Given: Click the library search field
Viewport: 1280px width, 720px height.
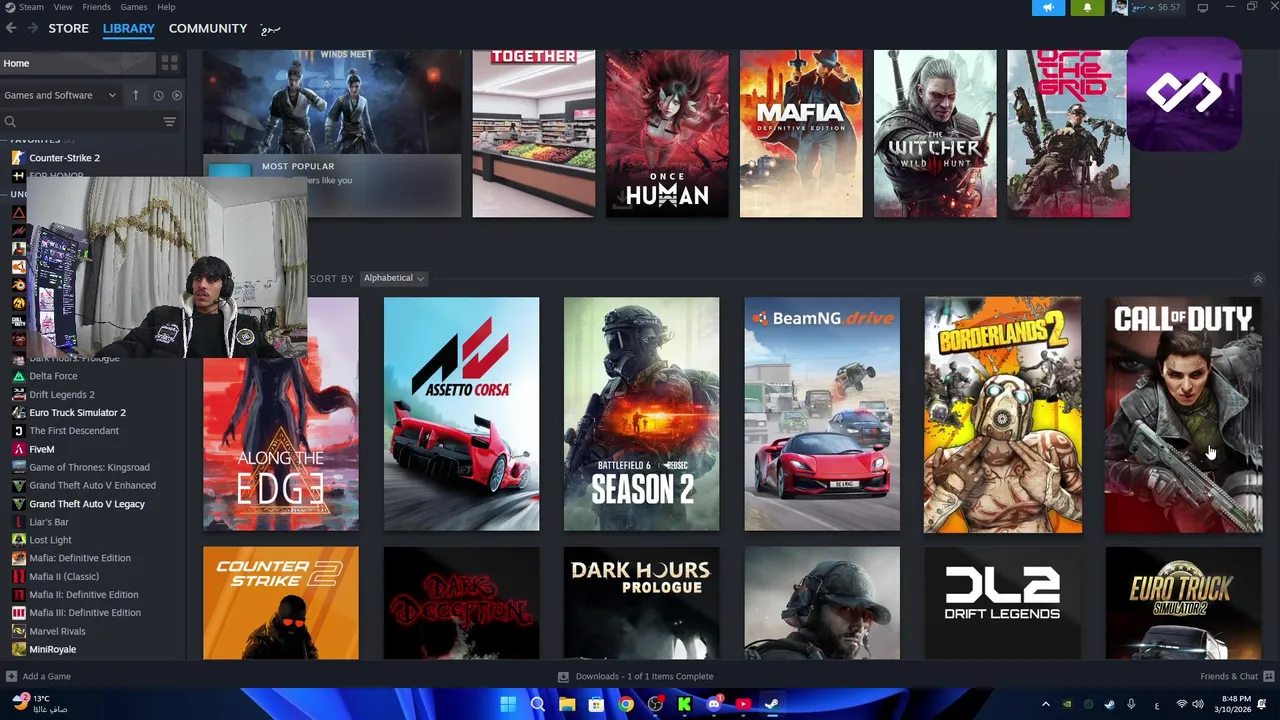Looking at the screenshot, I should [80, 122].
